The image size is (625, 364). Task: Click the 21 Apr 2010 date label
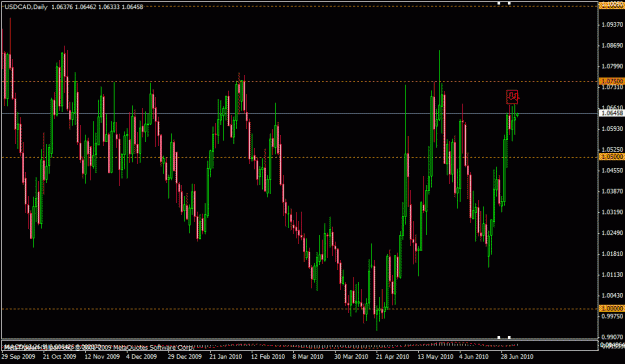[393, 356]
